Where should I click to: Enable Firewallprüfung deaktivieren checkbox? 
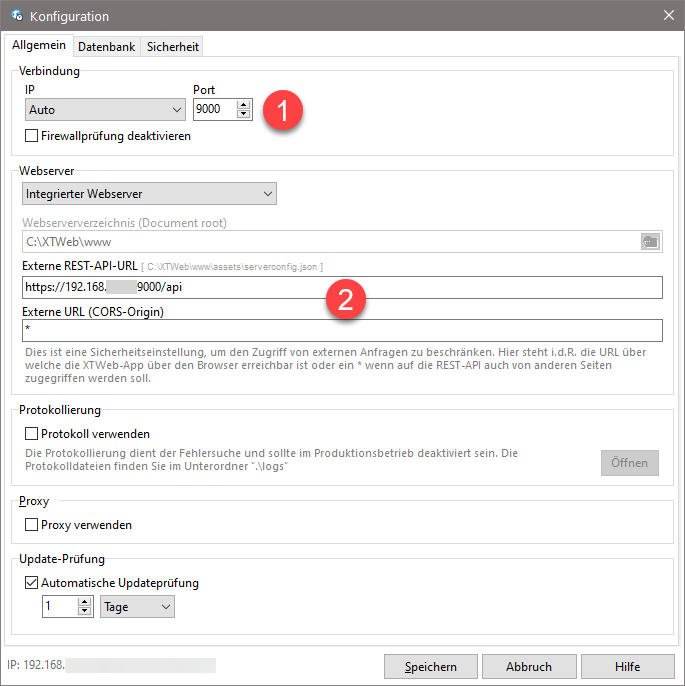click(x=32, y=135)
